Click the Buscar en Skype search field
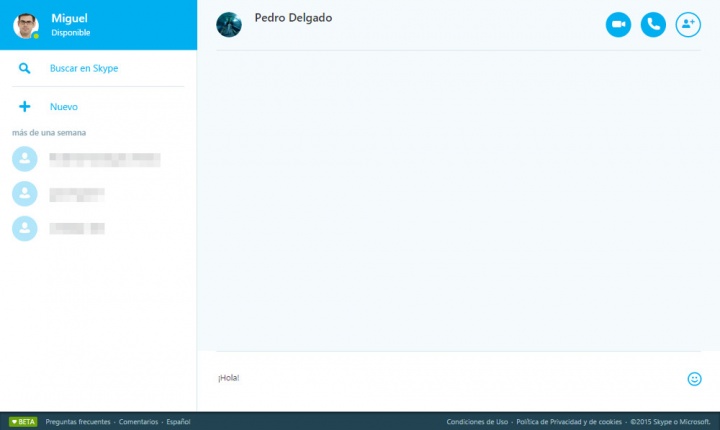The width and height of the screenshot is (720, 430). (98, 68)
